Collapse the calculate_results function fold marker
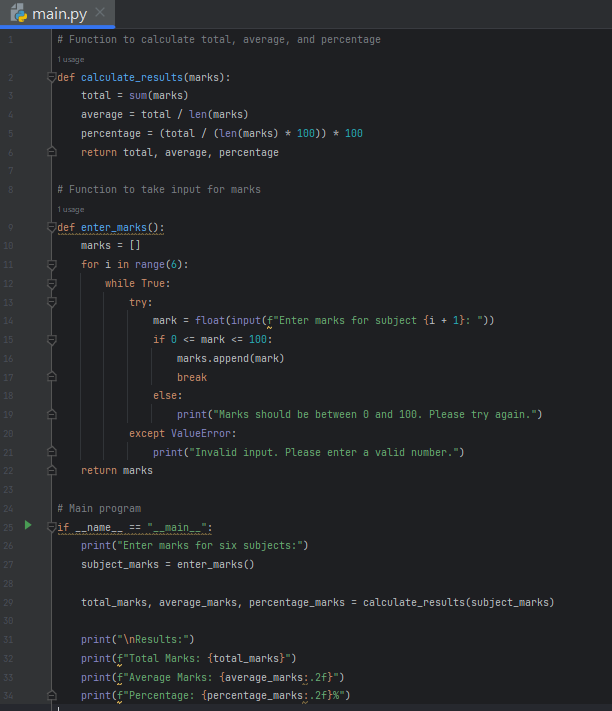 click(x=52, y=77)
